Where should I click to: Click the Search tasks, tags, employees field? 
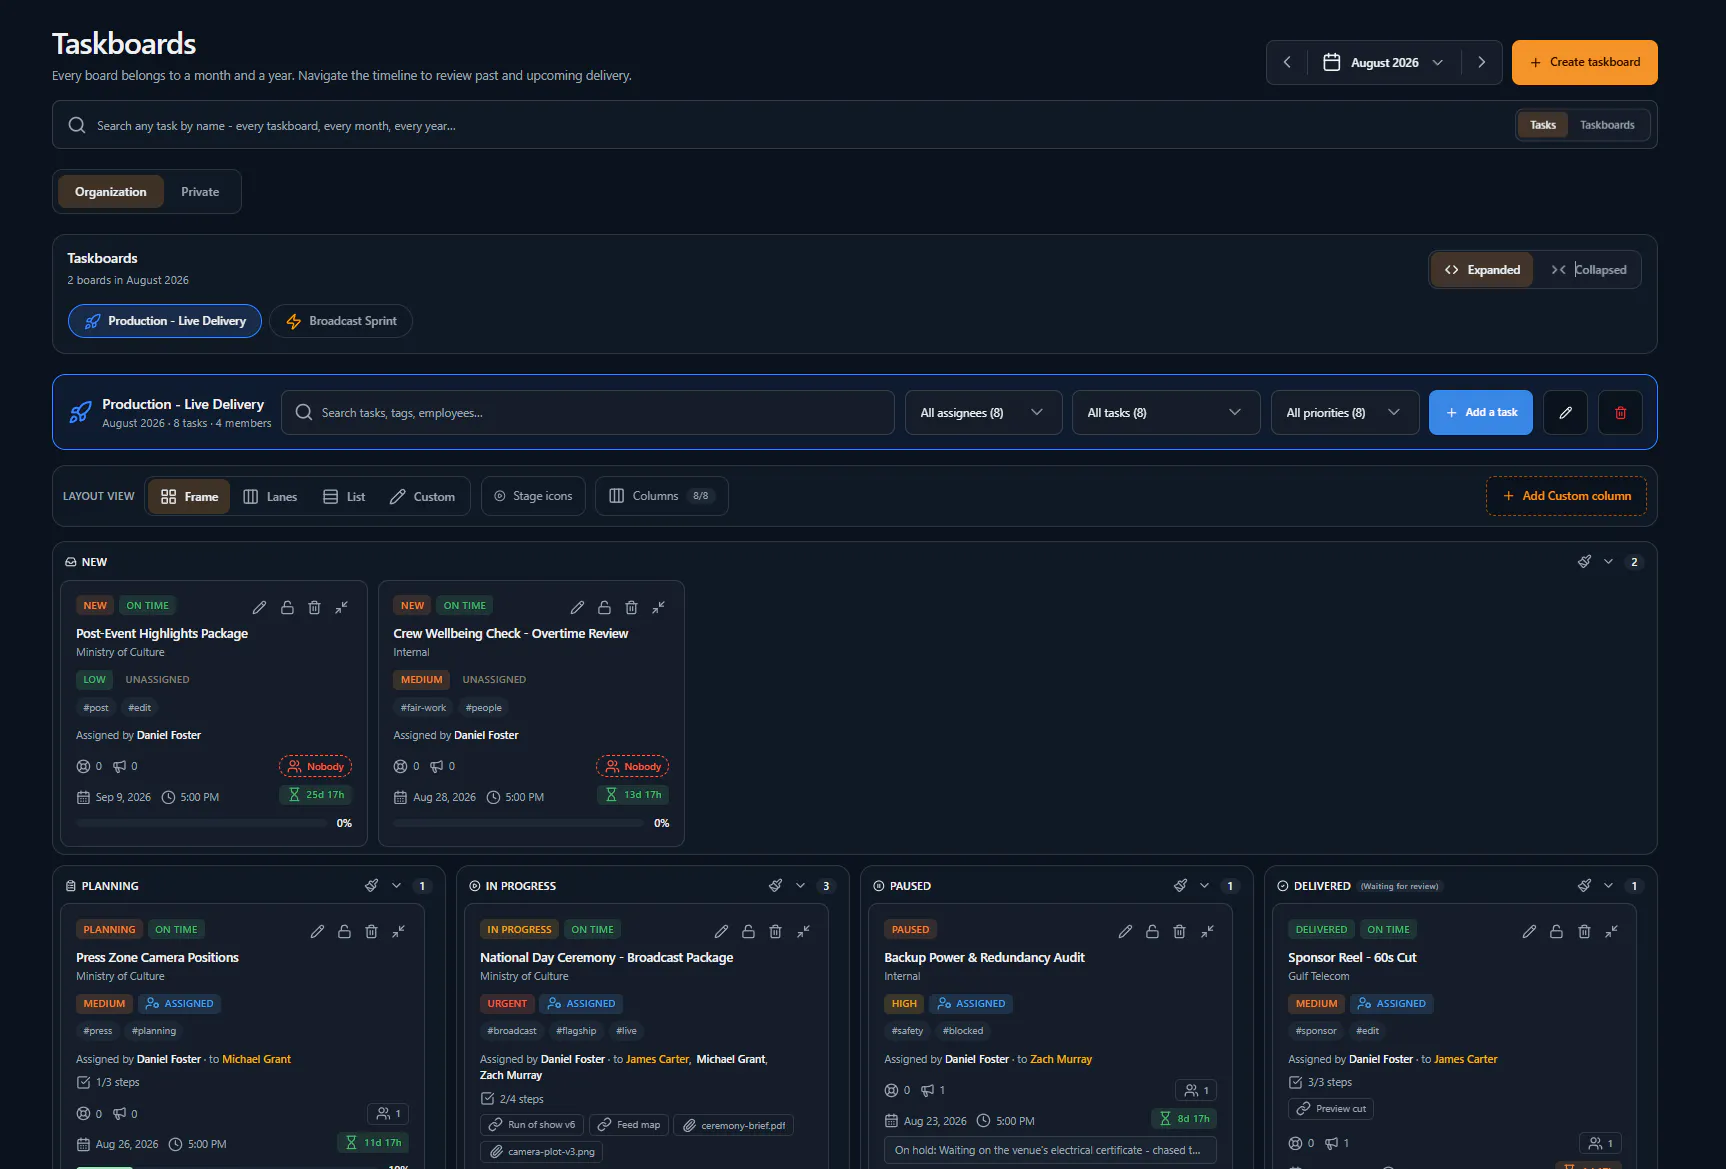(588, 413)
